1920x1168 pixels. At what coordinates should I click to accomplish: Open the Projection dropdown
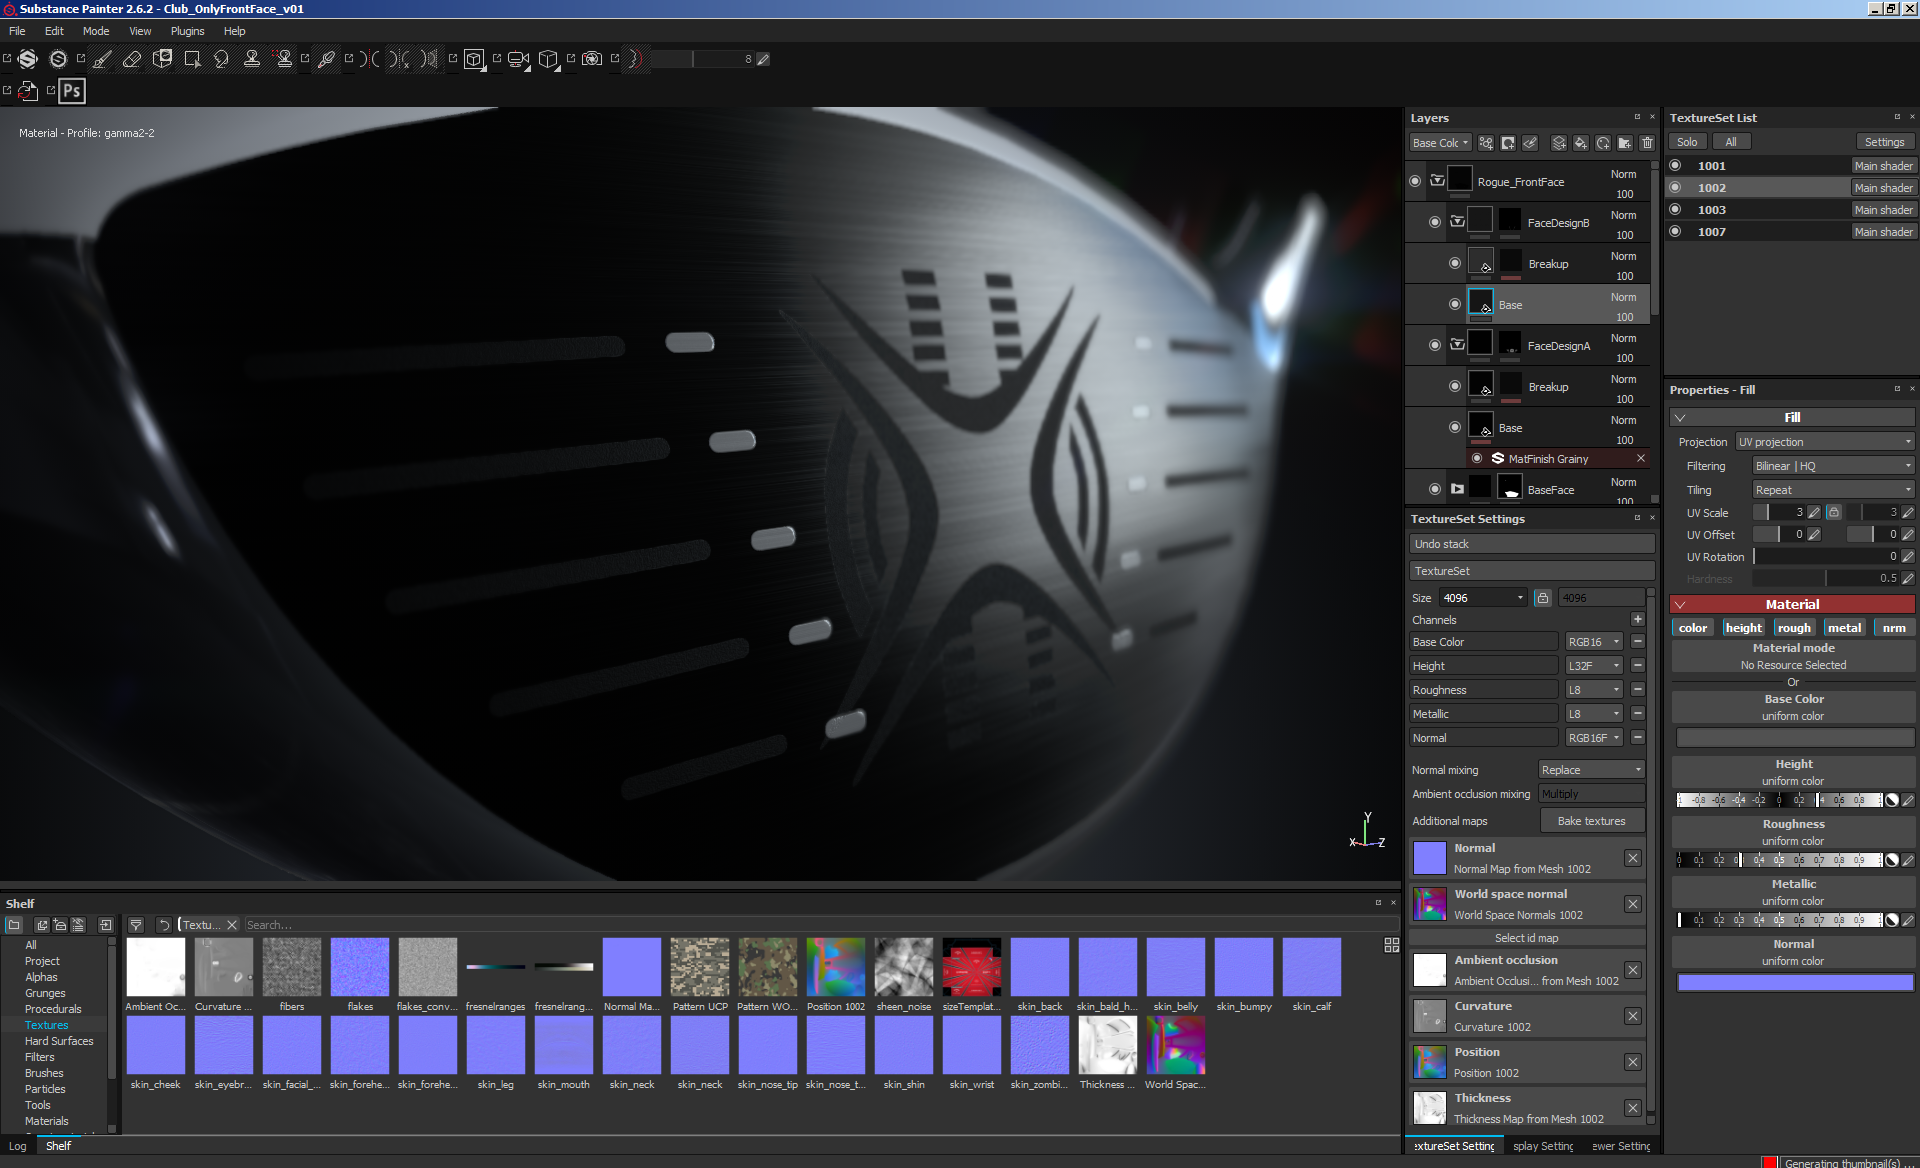pyautogui.click(x=1825, y=442)
